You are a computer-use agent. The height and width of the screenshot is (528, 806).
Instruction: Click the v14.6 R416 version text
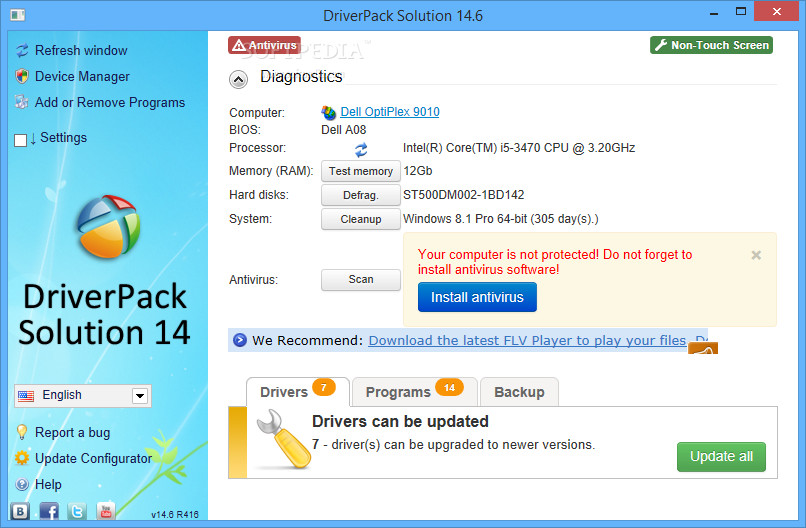point(175,514)
